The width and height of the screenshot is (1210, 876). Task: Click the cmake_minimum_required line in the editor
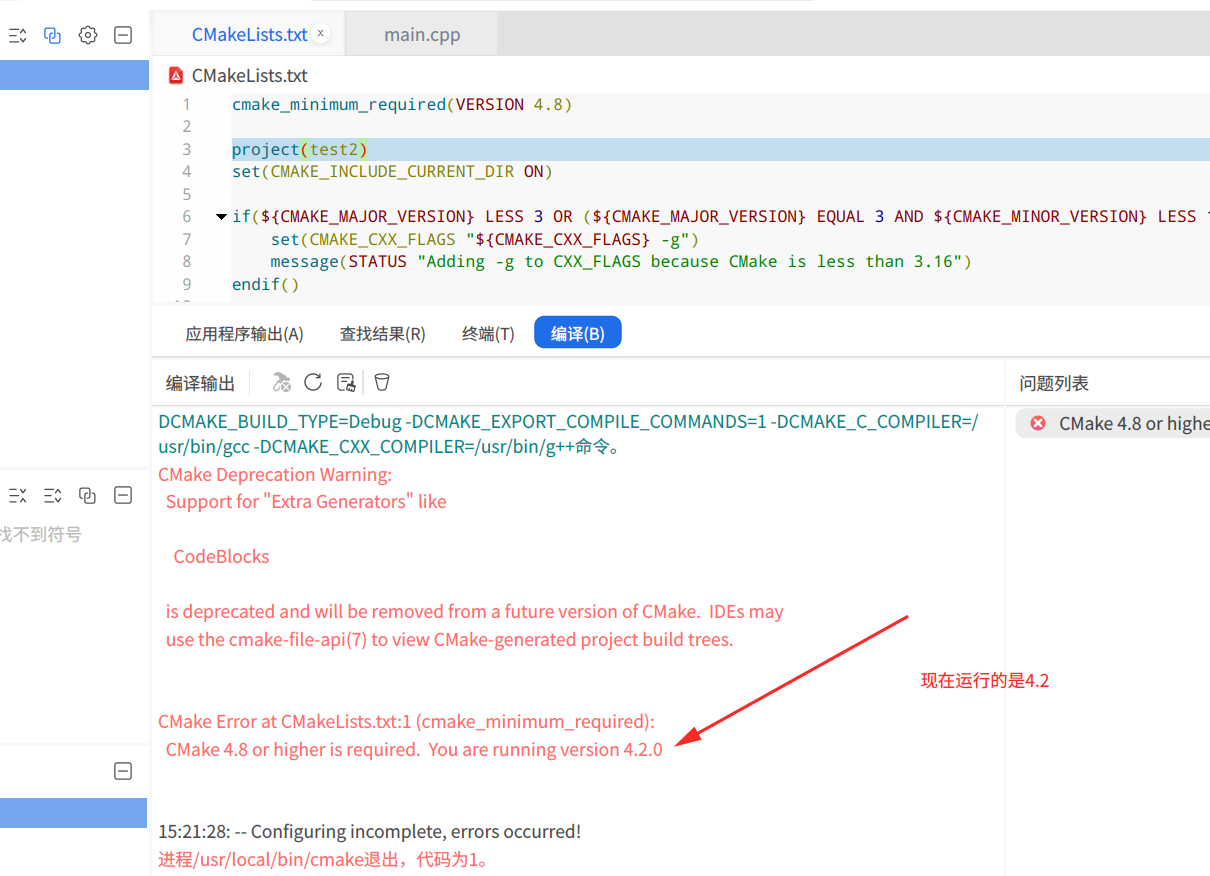(x=402, y=105)
